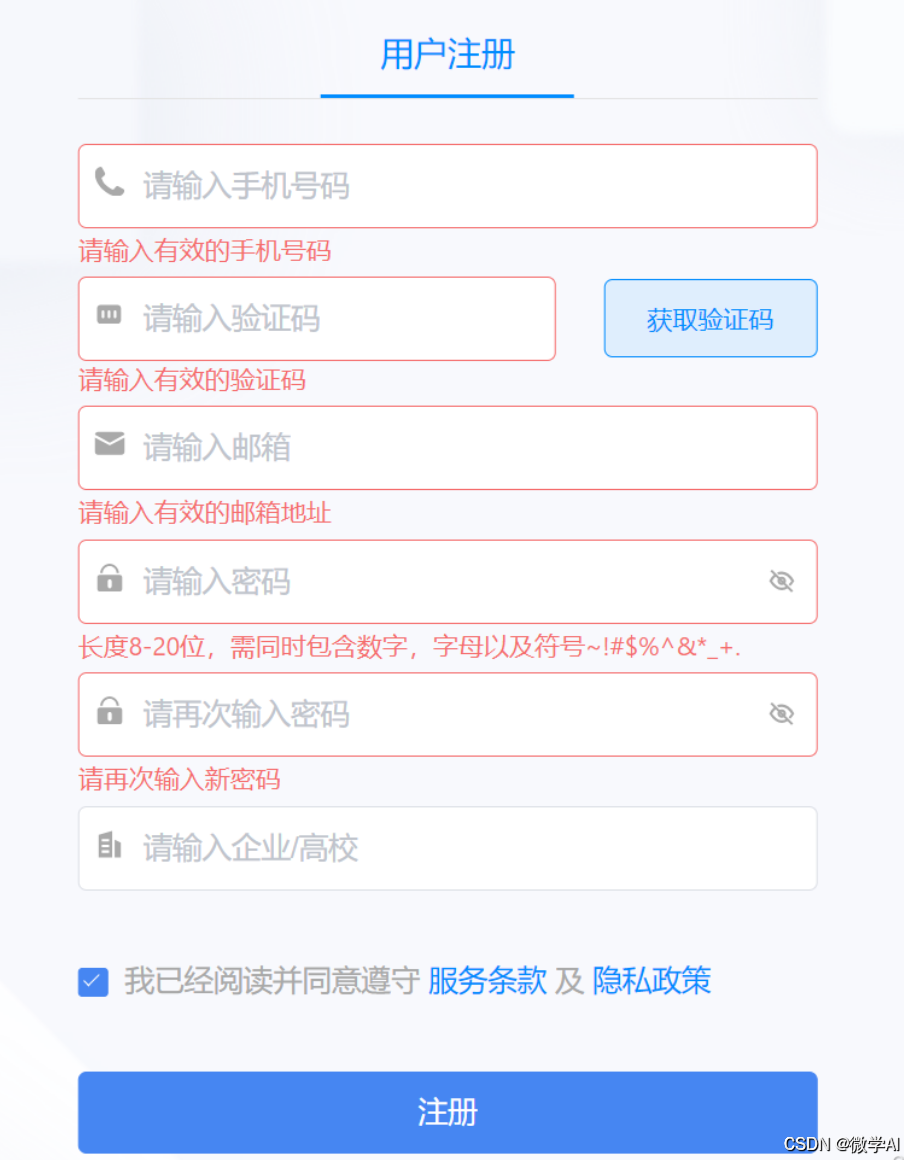Click the lock icon in confirm password field
Image resolution: width=904 pixels, height=1160 pixels.
pos(109,711)
